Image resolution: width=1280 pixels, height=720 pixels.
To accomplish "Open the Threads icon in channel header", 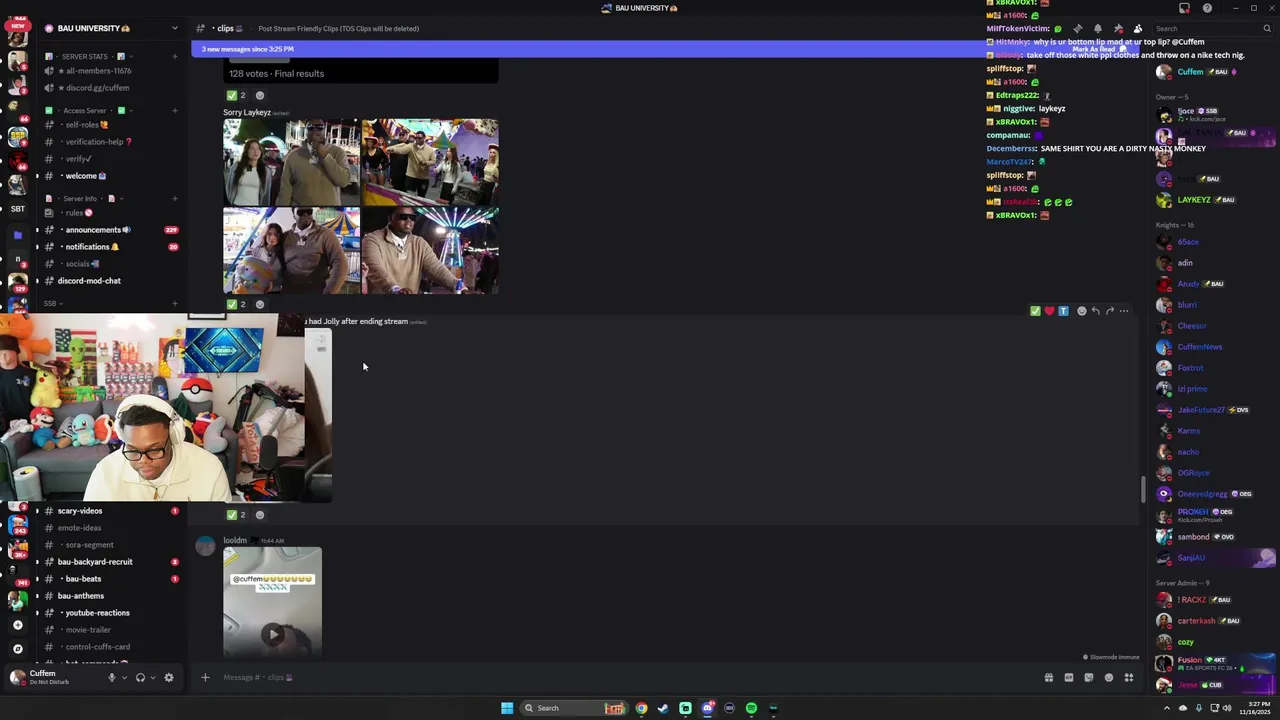I will pyautogui.click(x=1077, y=29).
